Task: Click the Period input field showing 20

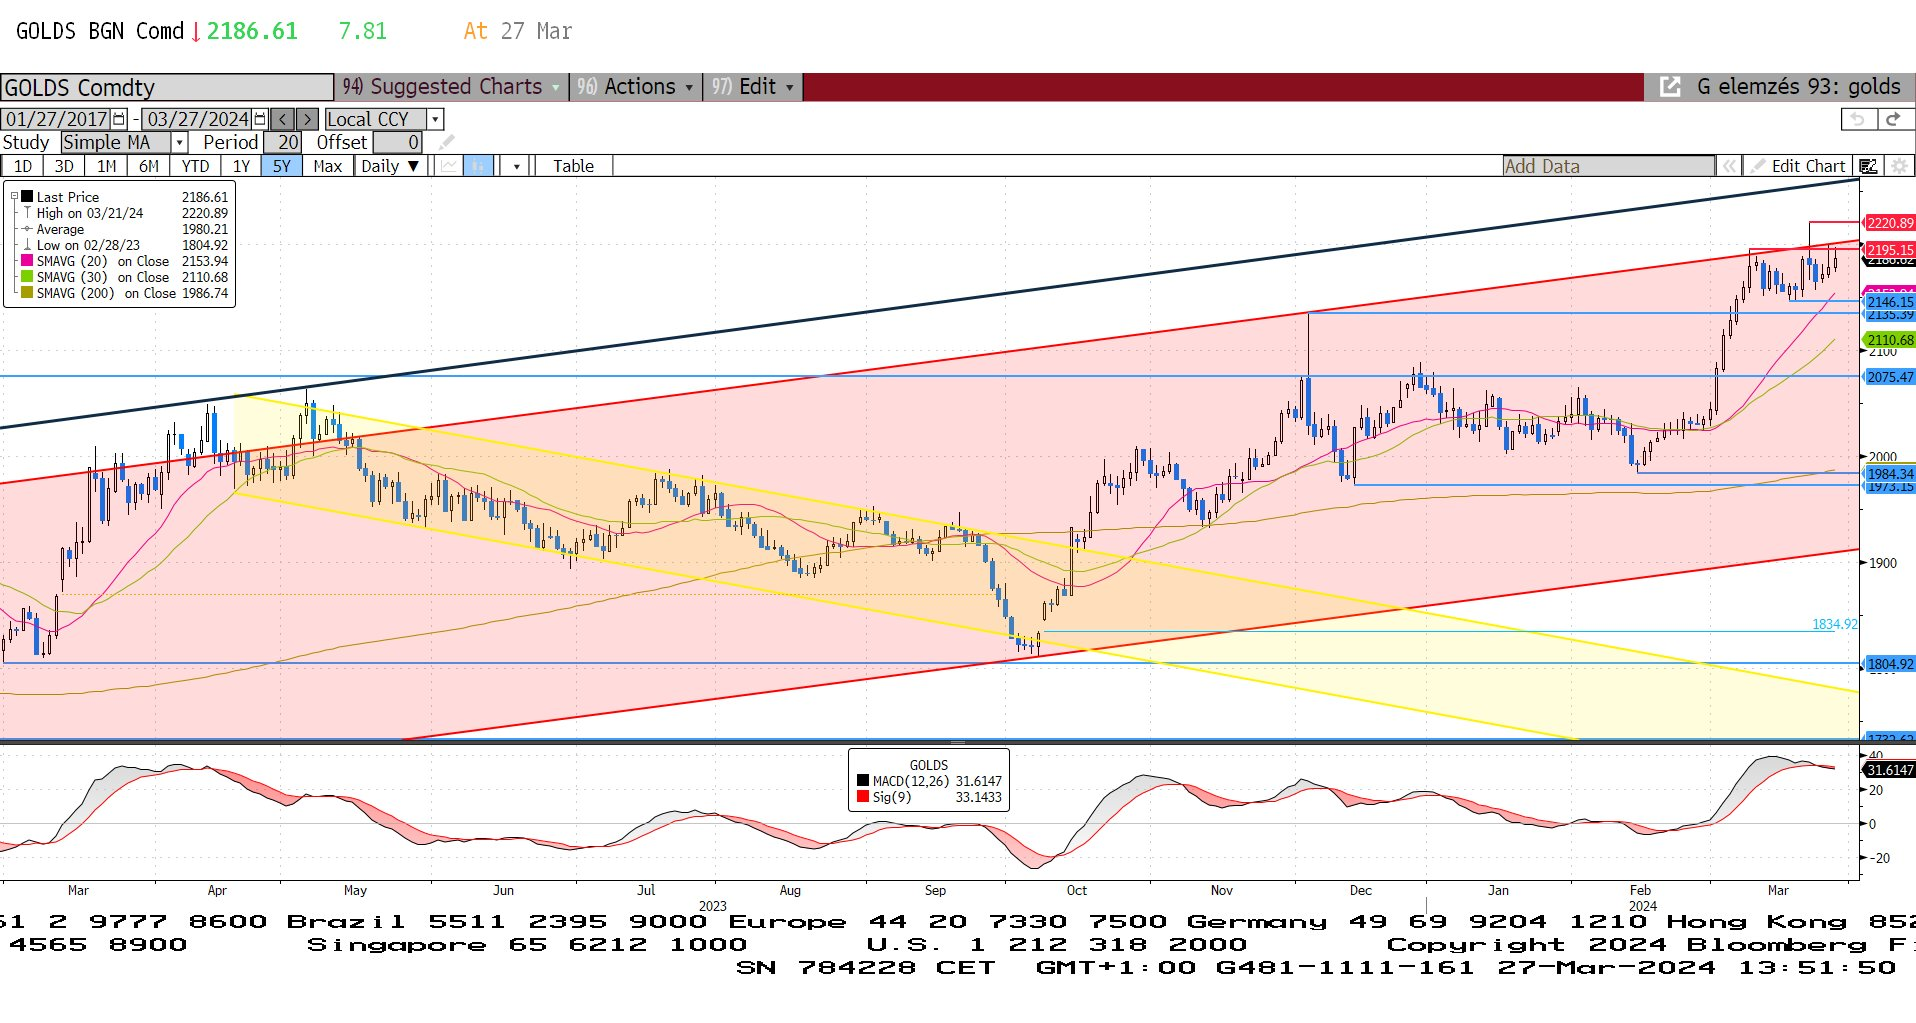Action: pos(283,143)
